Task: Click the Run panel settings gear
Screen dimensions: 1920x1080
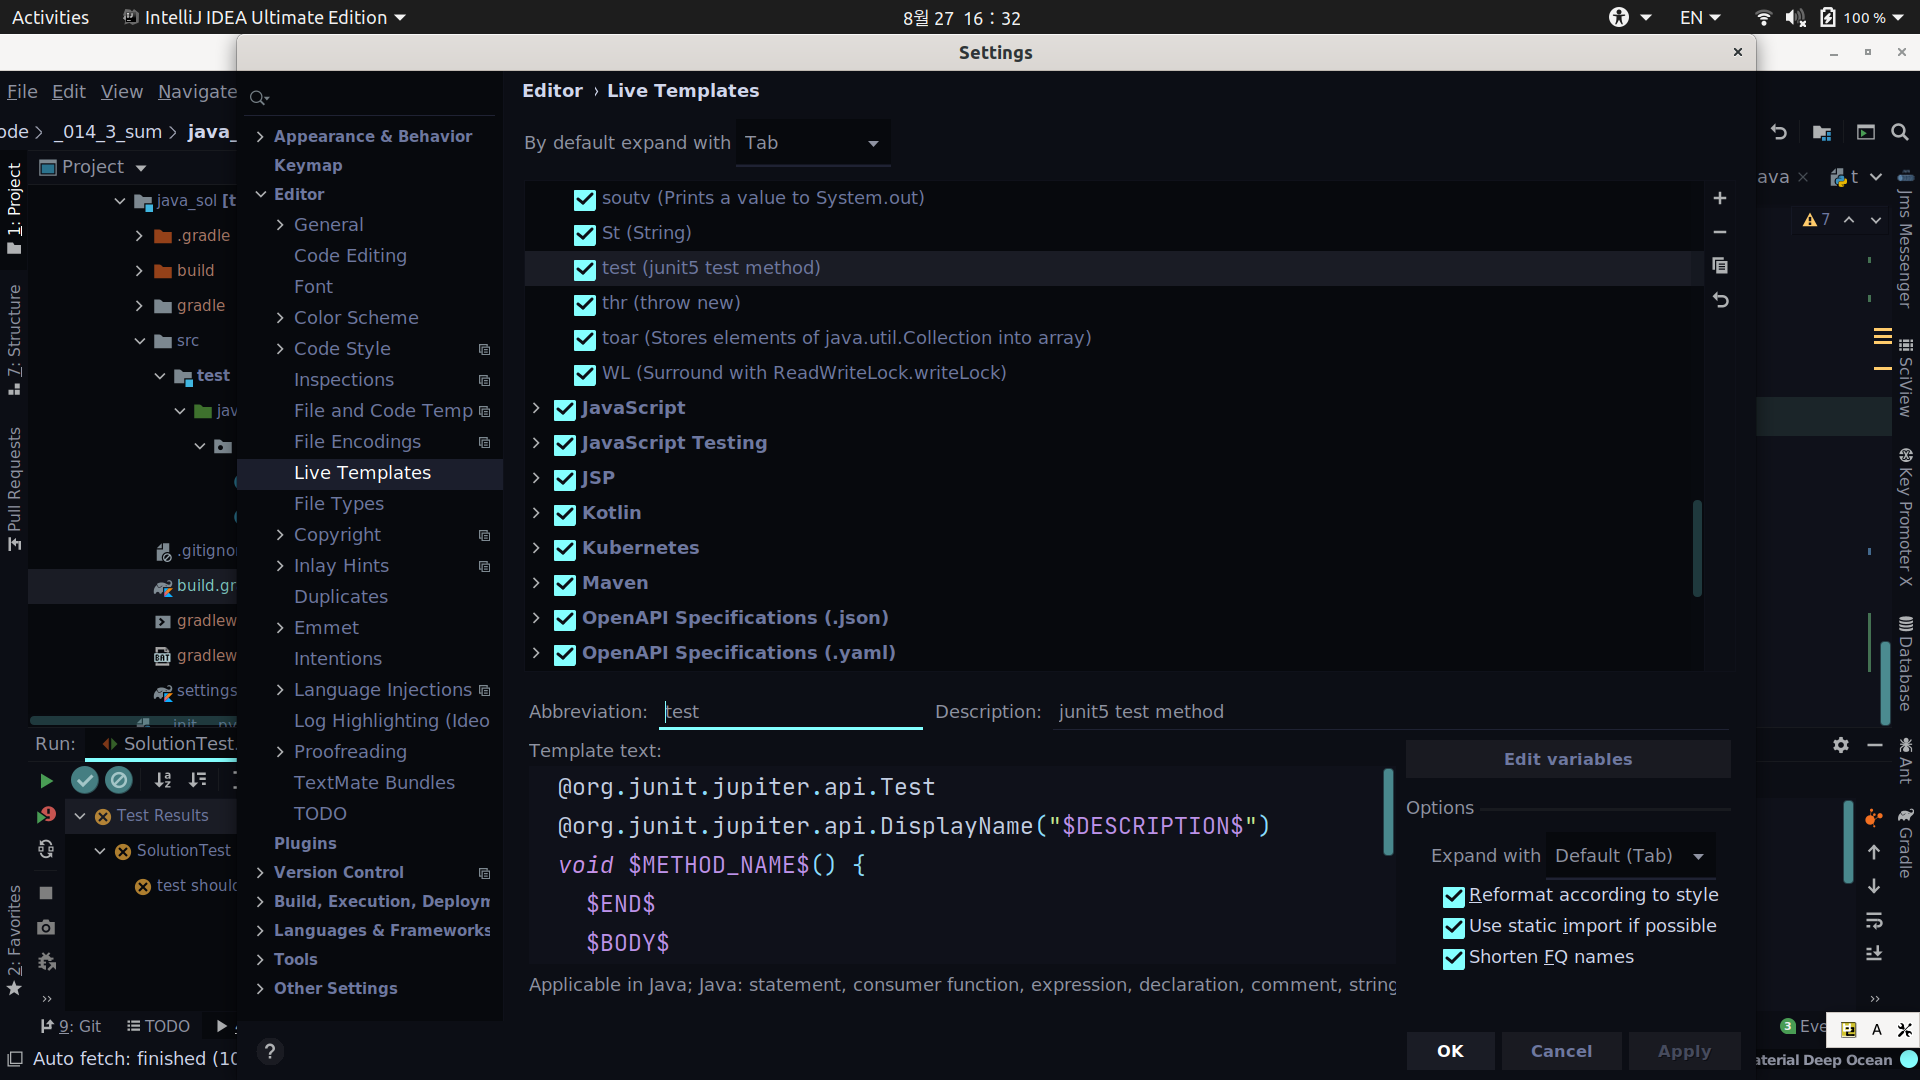Action: click(x=1841, y=745)
